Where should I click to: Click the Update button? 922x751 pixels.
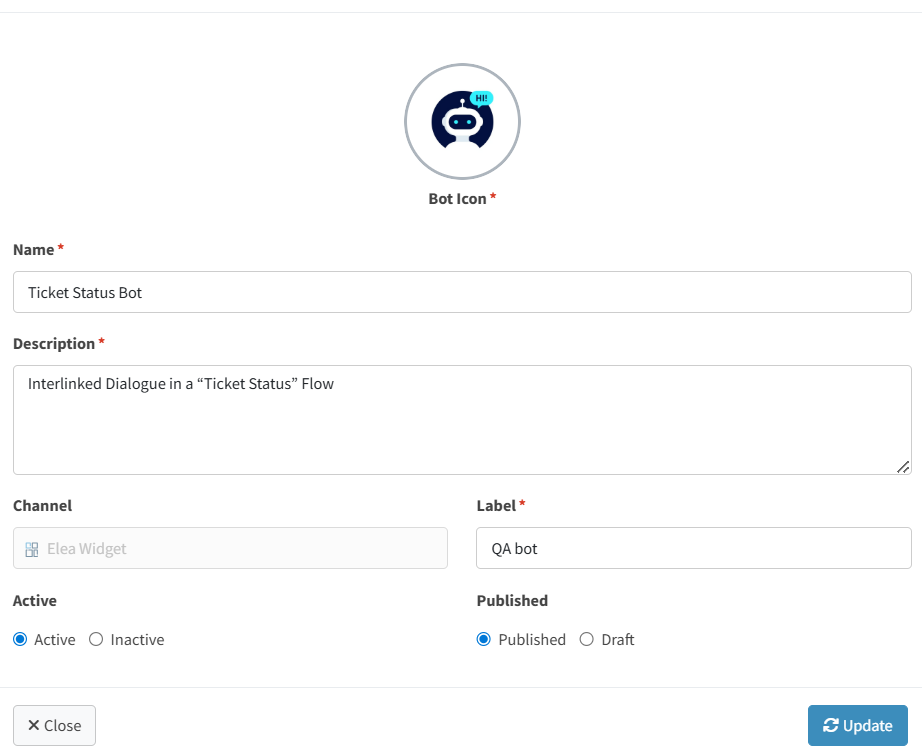pyautogui.click(x=857, y=726)
